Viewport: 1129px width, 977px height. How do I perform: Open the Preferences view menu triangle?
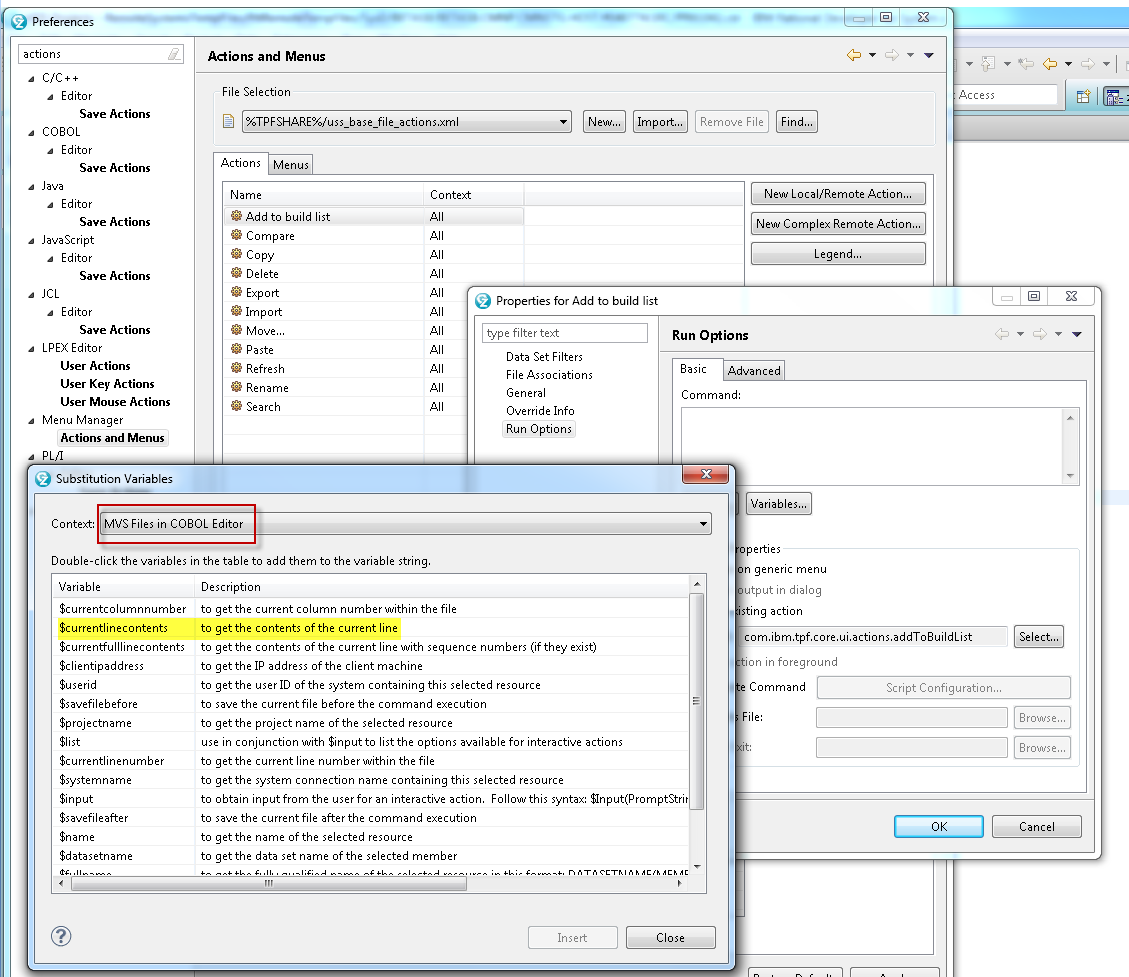point(929,56)
